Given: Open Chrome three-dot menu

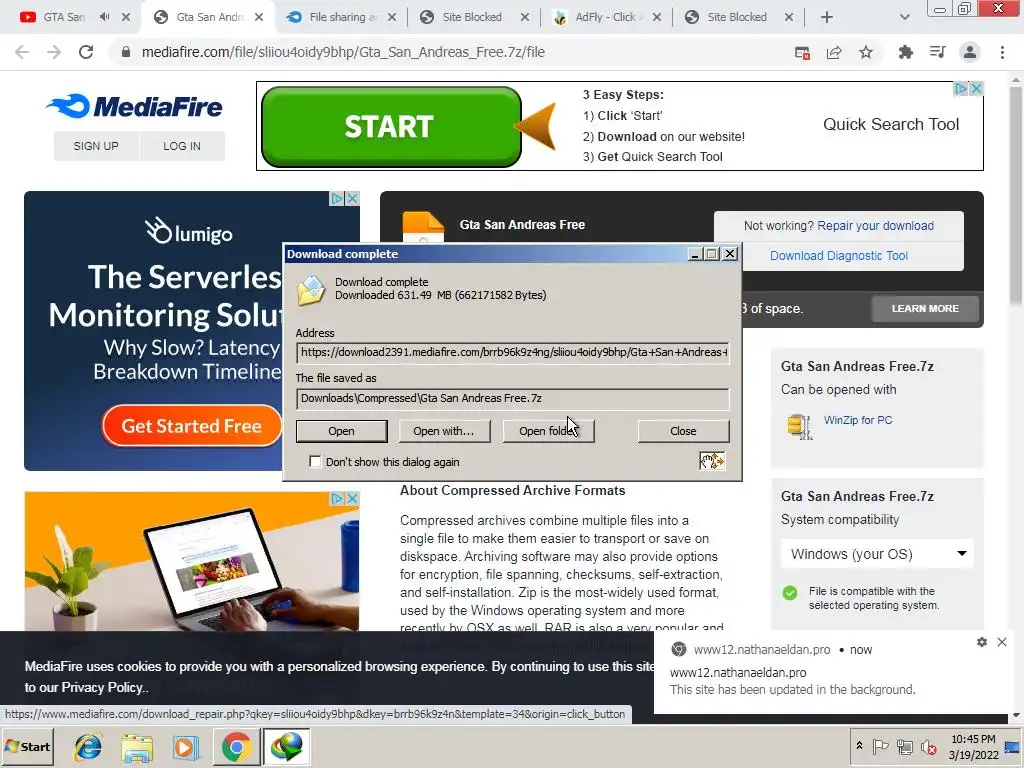Looking at the screenshot, I should pos(1002,52).
